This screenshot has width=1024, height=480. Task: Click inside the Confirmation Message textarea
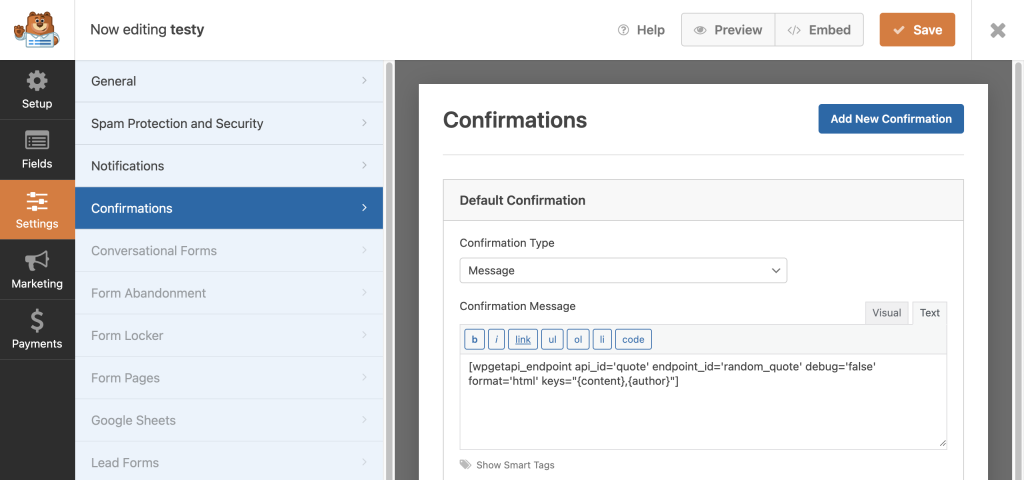pyautogui.click(x=703, y=402)
